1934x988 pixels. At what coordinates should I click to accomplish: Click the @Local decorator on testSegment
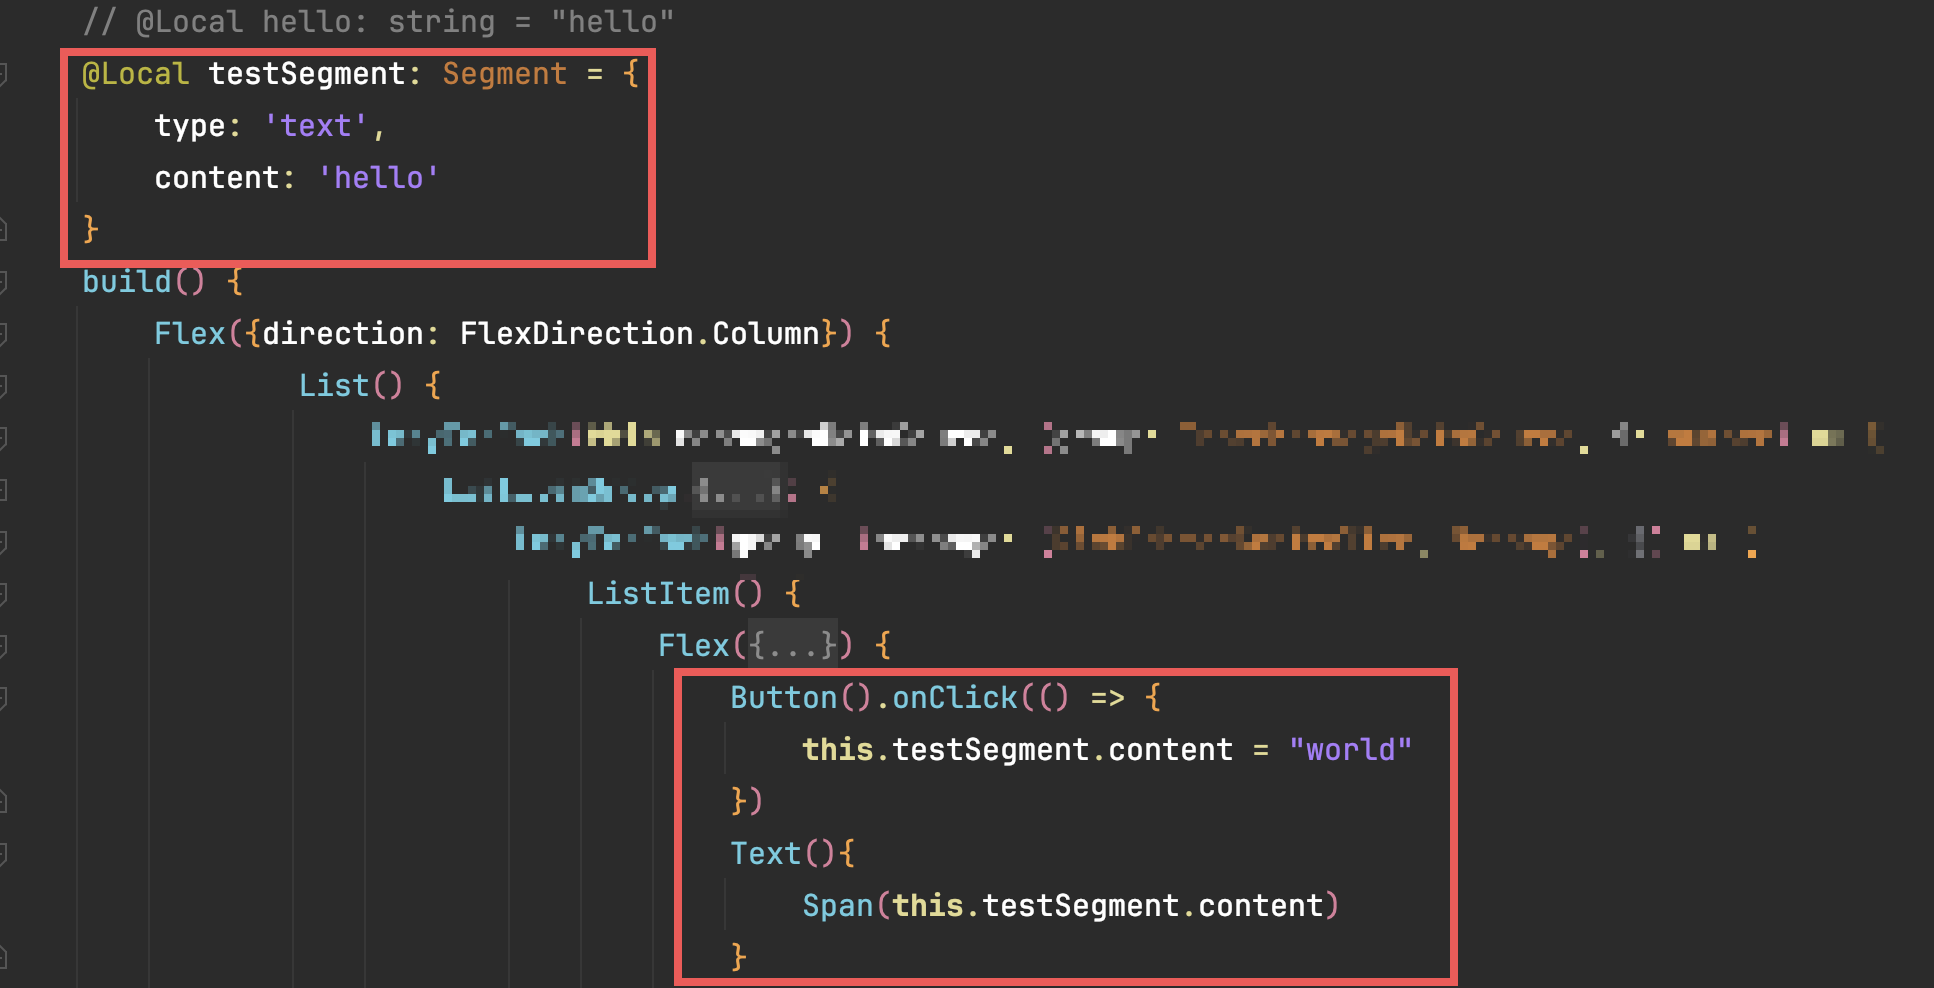coord(135,74)
